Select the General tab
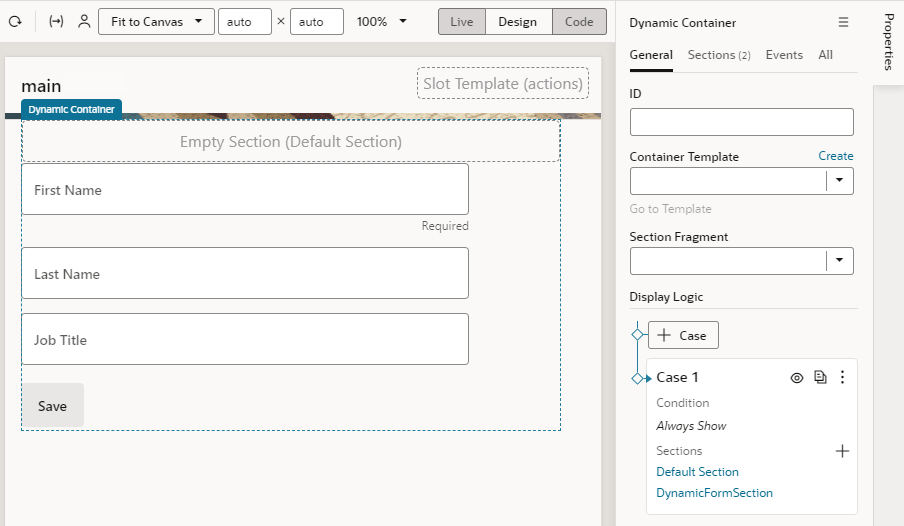 coord(651,55)
